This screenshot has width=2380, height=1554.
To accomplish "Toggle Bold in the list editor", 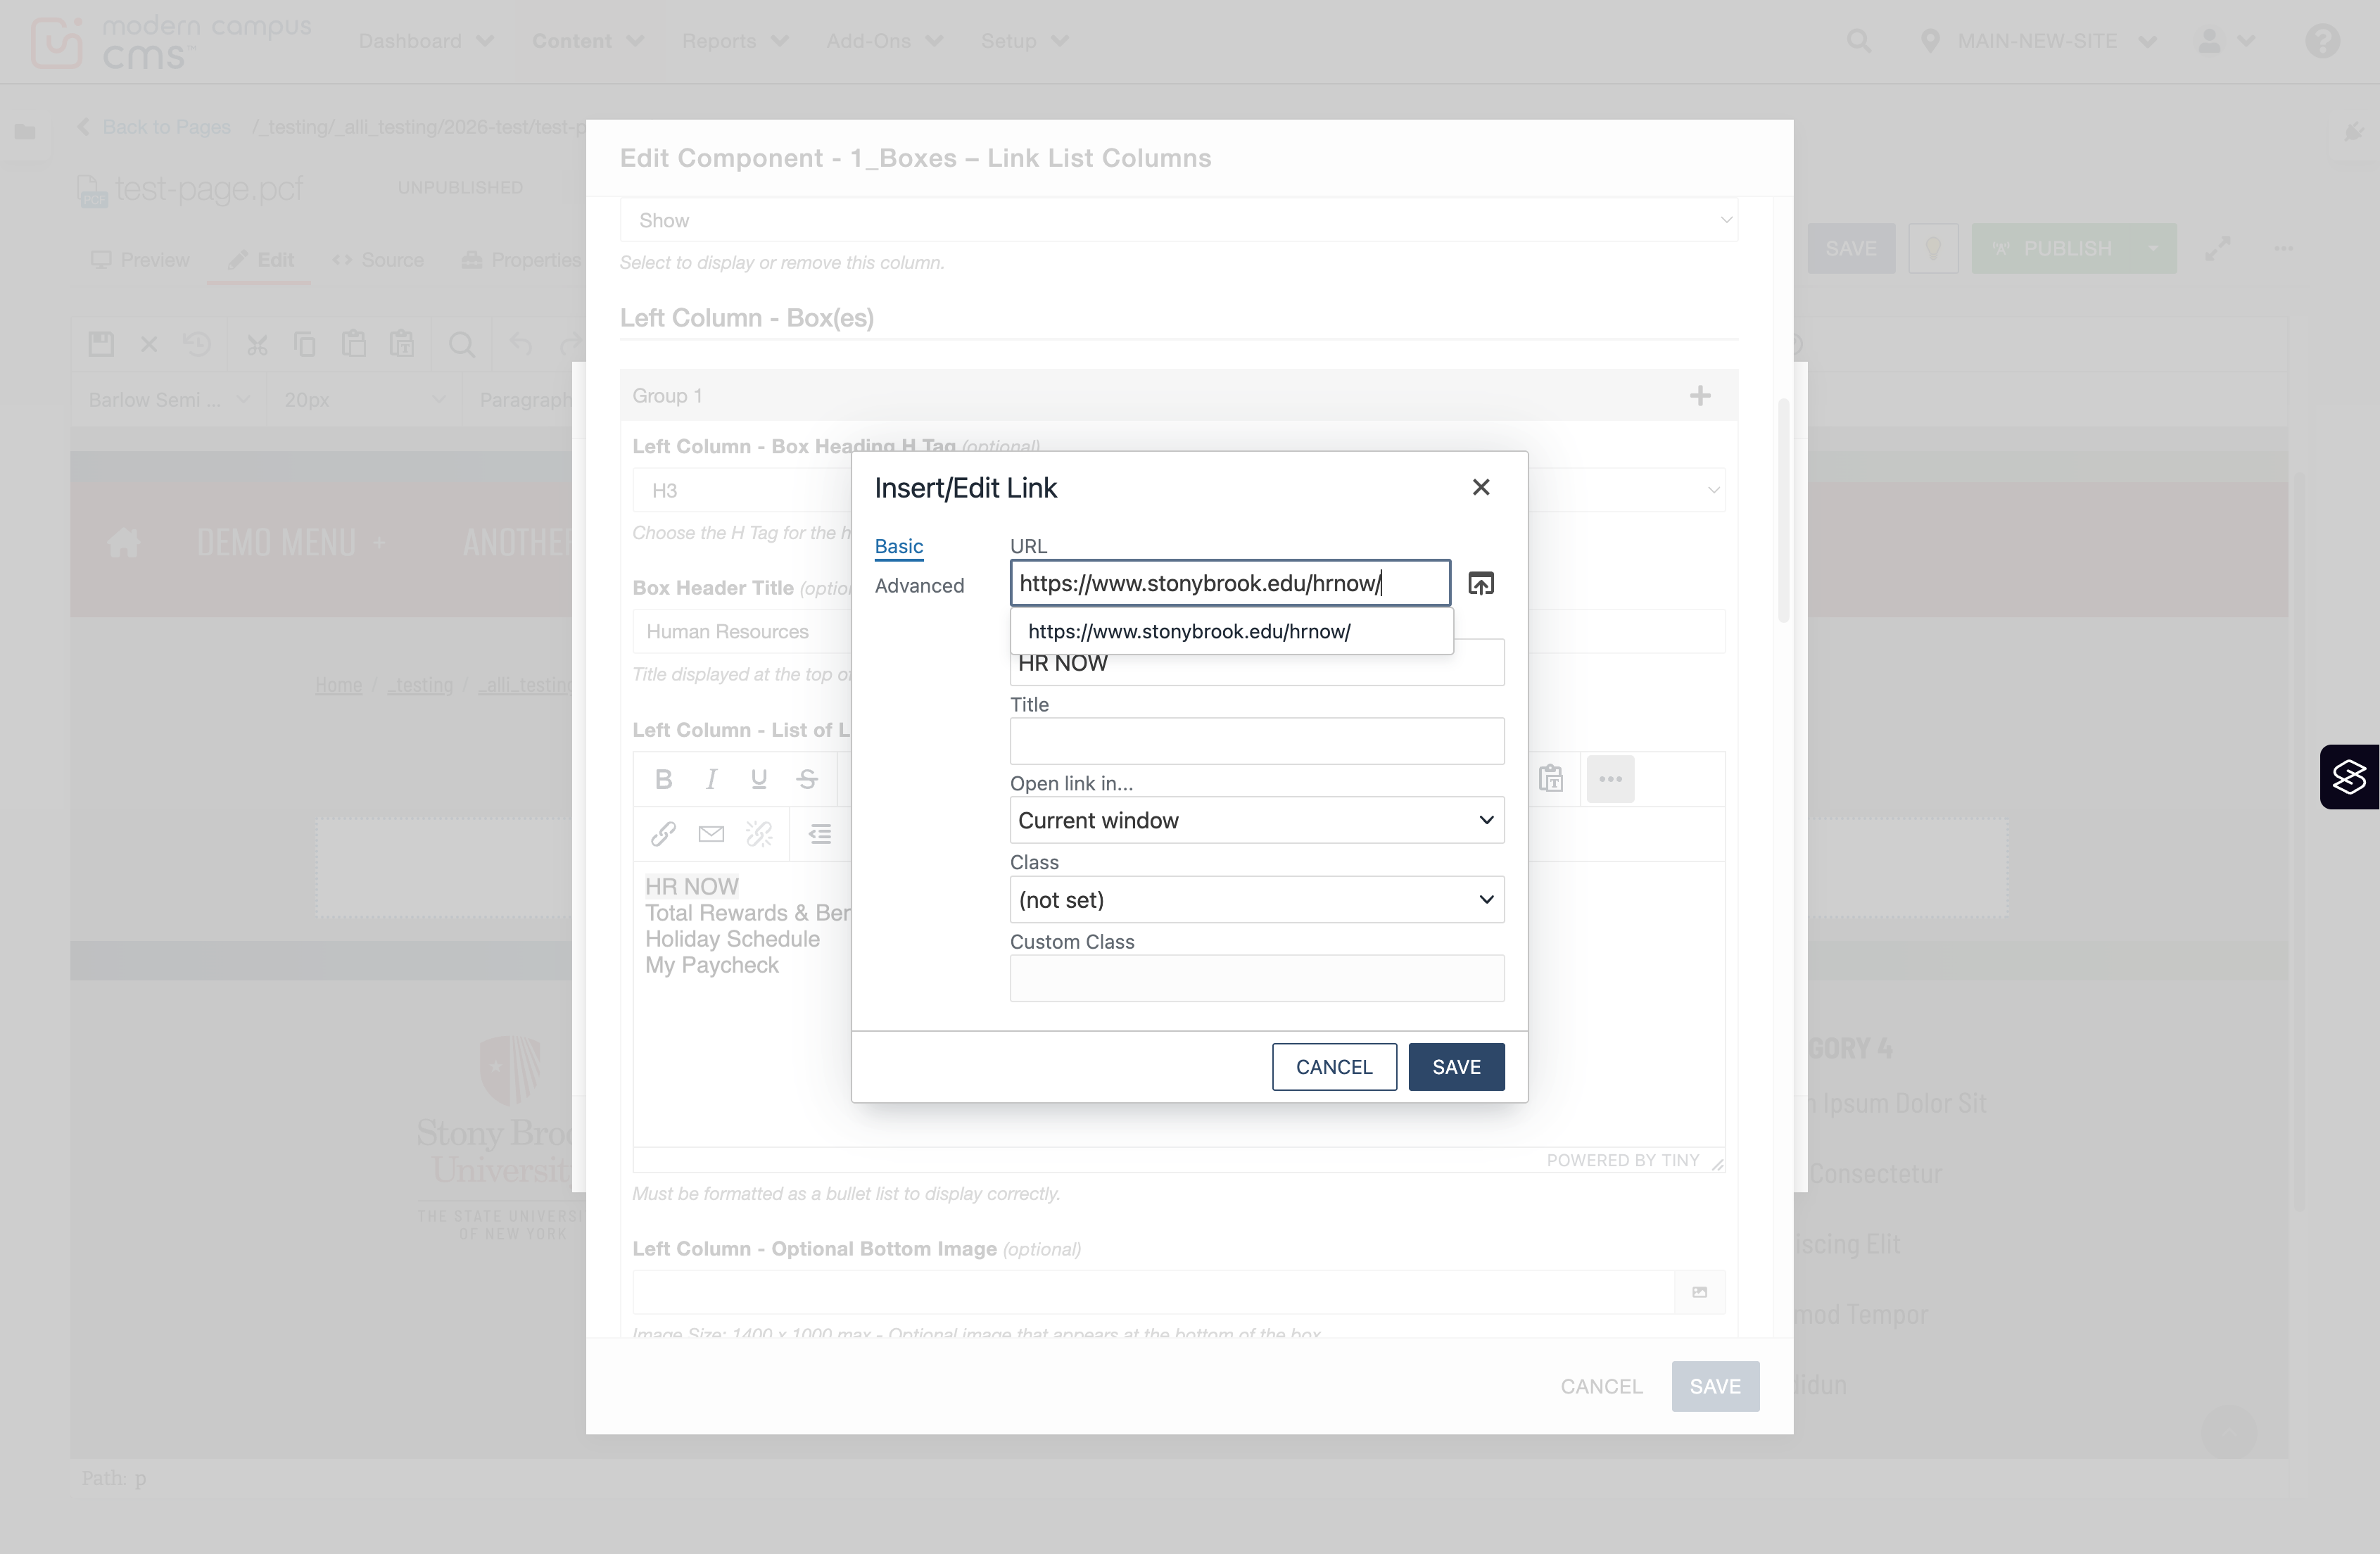I will pyautogui.click(x=663, y=779).
